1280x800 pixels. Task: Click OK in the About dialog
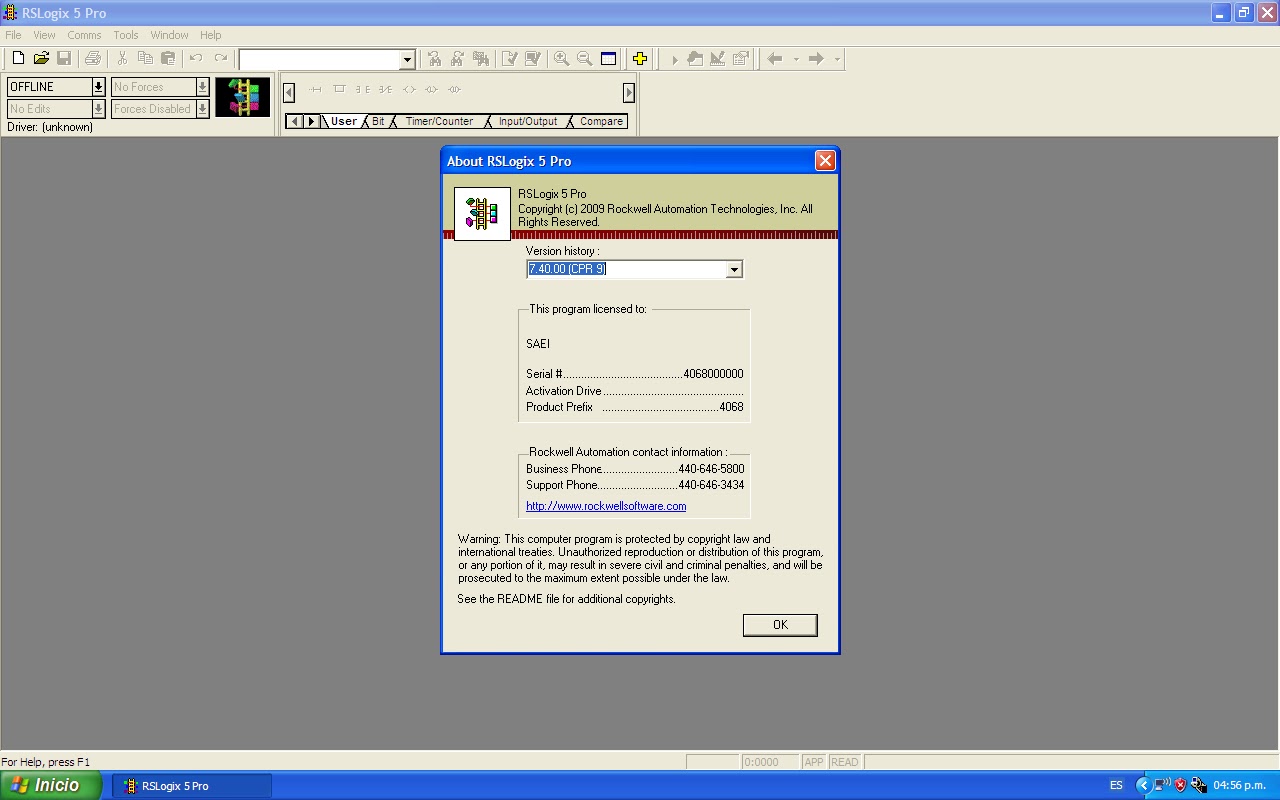click(780, 624)
